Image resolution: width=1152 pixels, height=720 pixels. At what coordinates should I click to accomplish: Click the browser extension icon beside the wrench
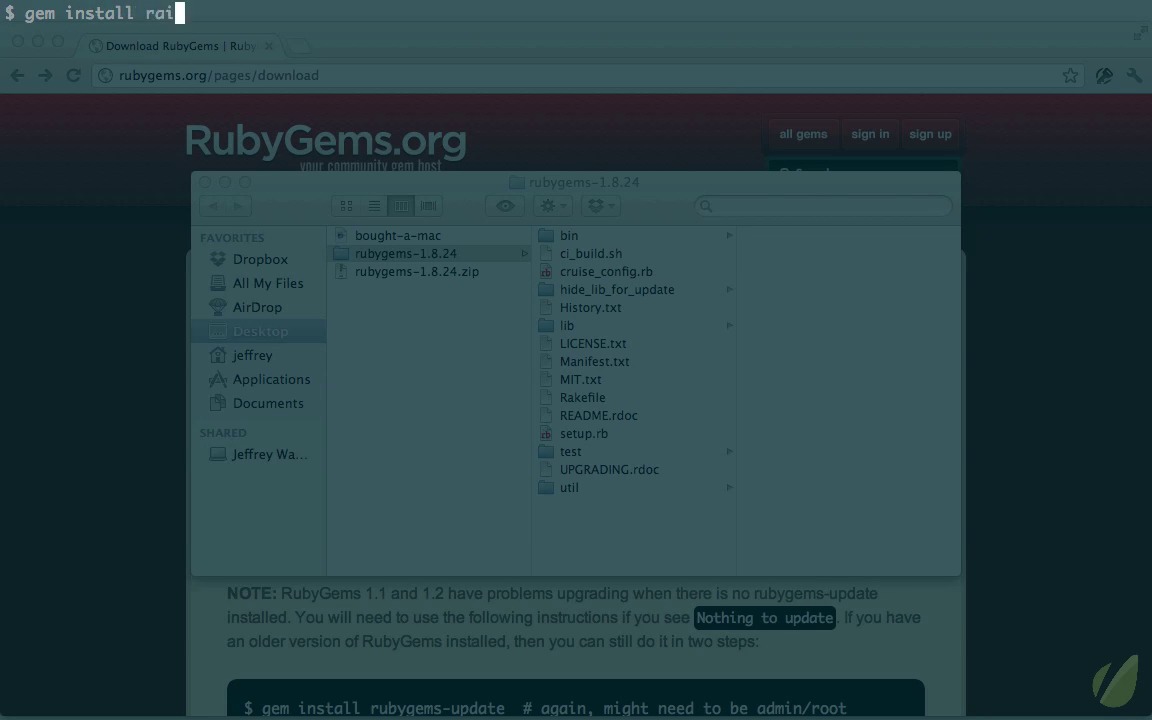tap(1104, 75)
